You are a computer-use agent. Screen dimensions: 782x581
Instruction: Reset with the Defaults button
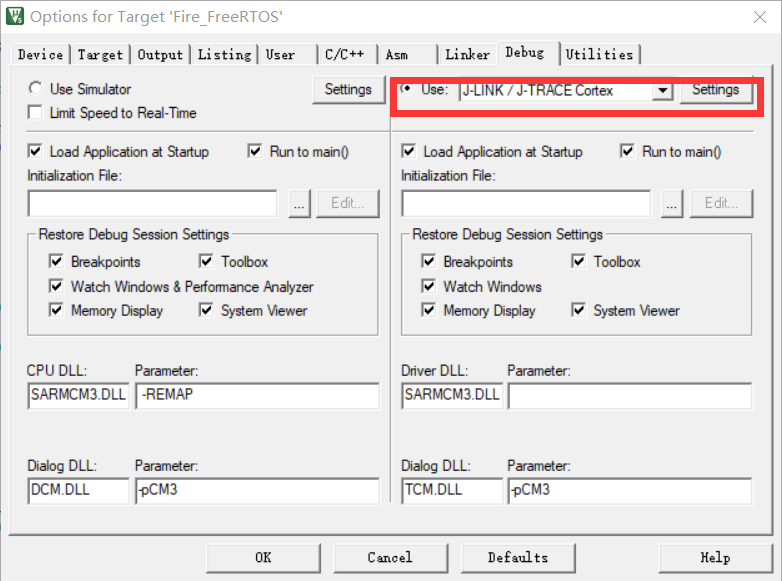518,558
